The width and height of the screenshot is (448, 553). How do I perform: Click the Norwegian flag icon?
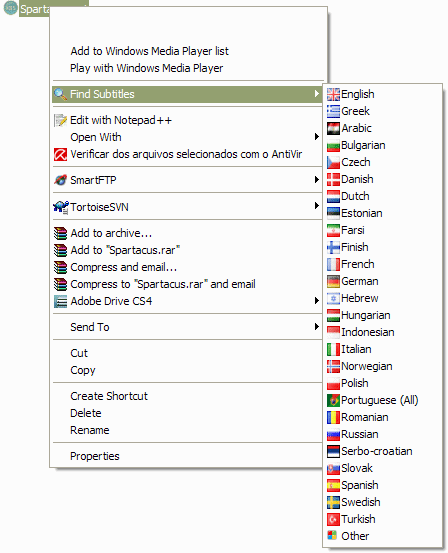pyautogui.click(x=333, y=366)
